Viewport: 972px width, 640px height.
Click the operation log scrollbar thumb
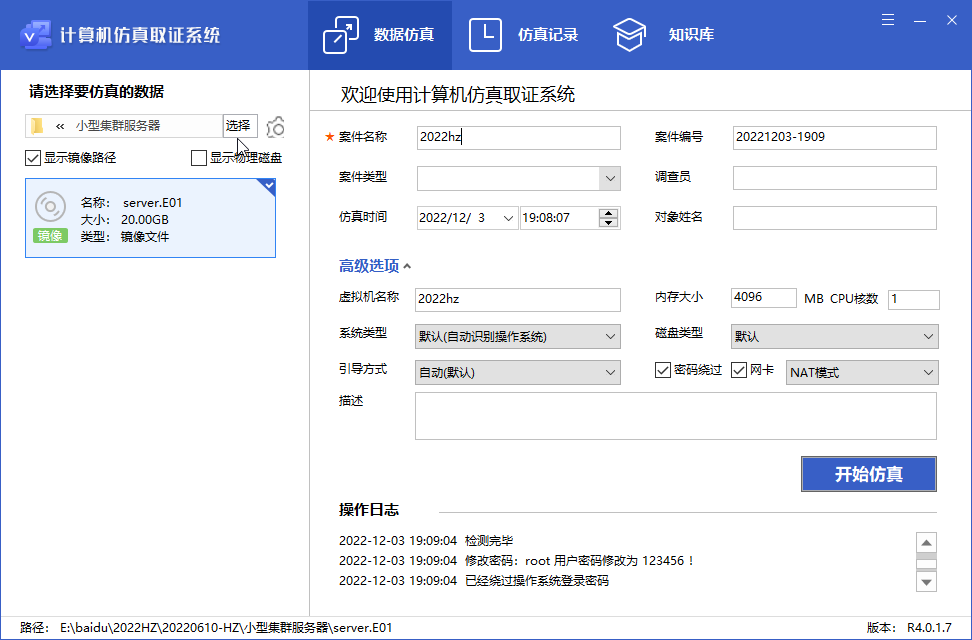(926, 563)
